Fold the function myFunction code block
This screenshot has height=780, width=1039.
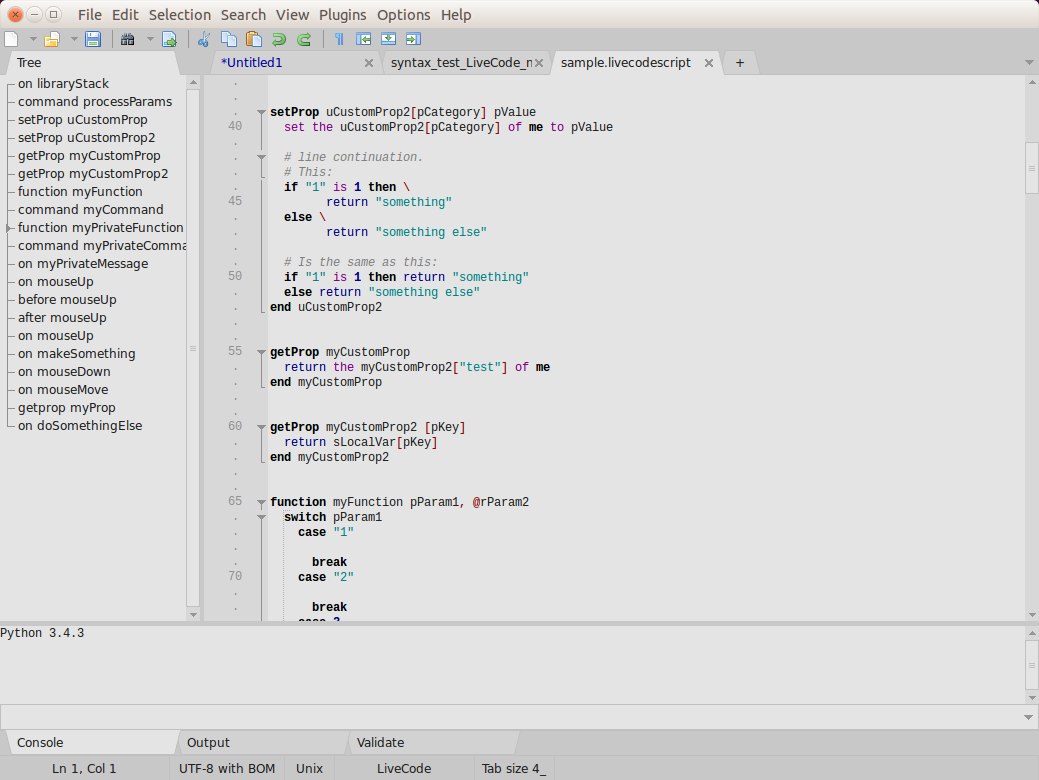(261, 502)
